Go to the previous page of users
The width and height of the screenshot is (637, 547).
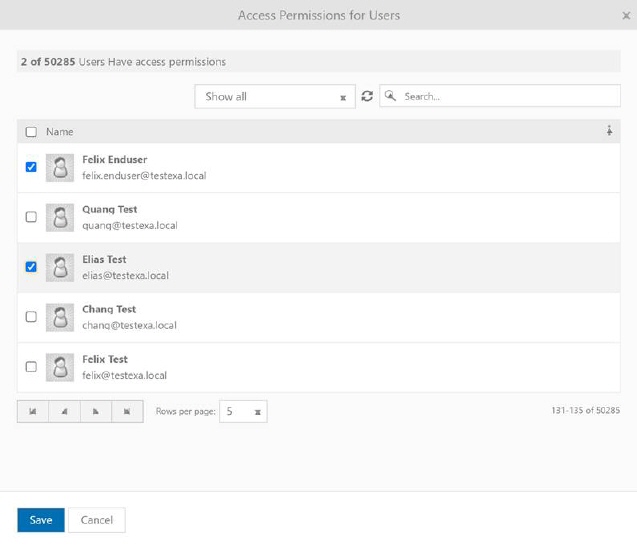(x=64, y=411)
